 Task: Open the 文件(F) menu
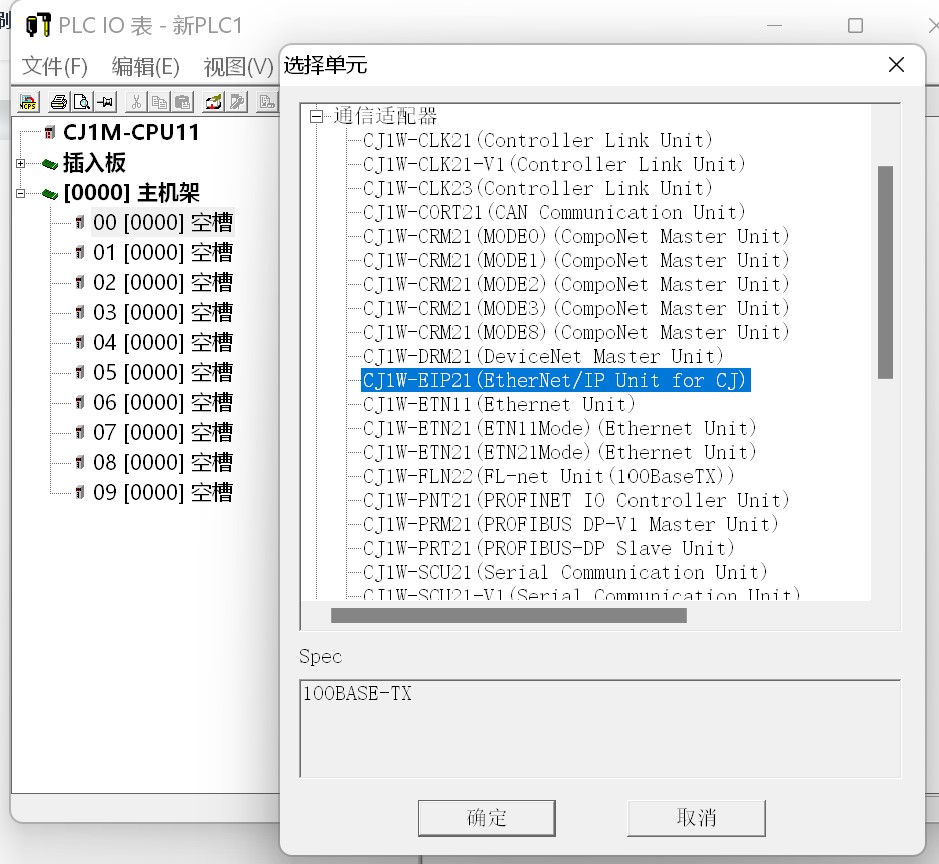(x=54, y=66)
